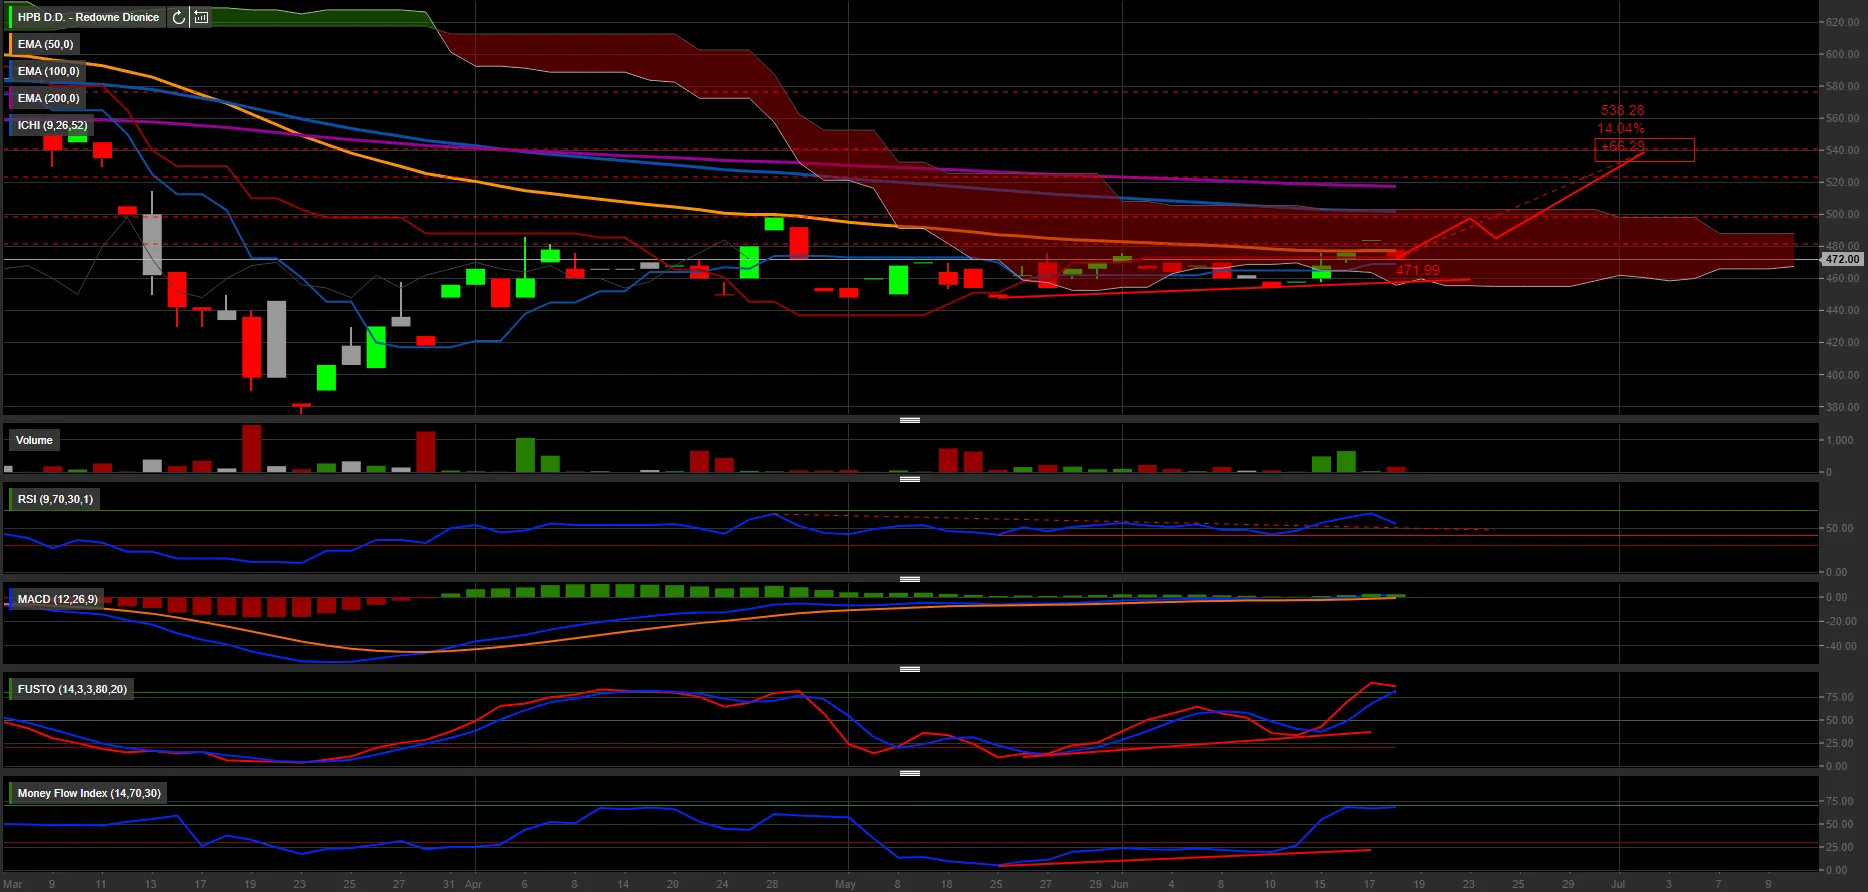
Task: Click the divider handle between Volume and RSI
Action: pos(909,479)
